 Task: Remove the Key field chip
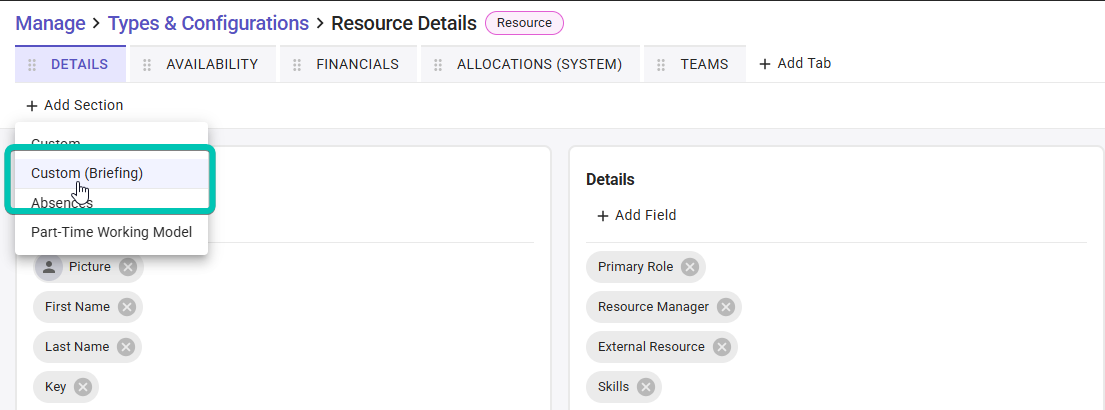coord(83,387)
